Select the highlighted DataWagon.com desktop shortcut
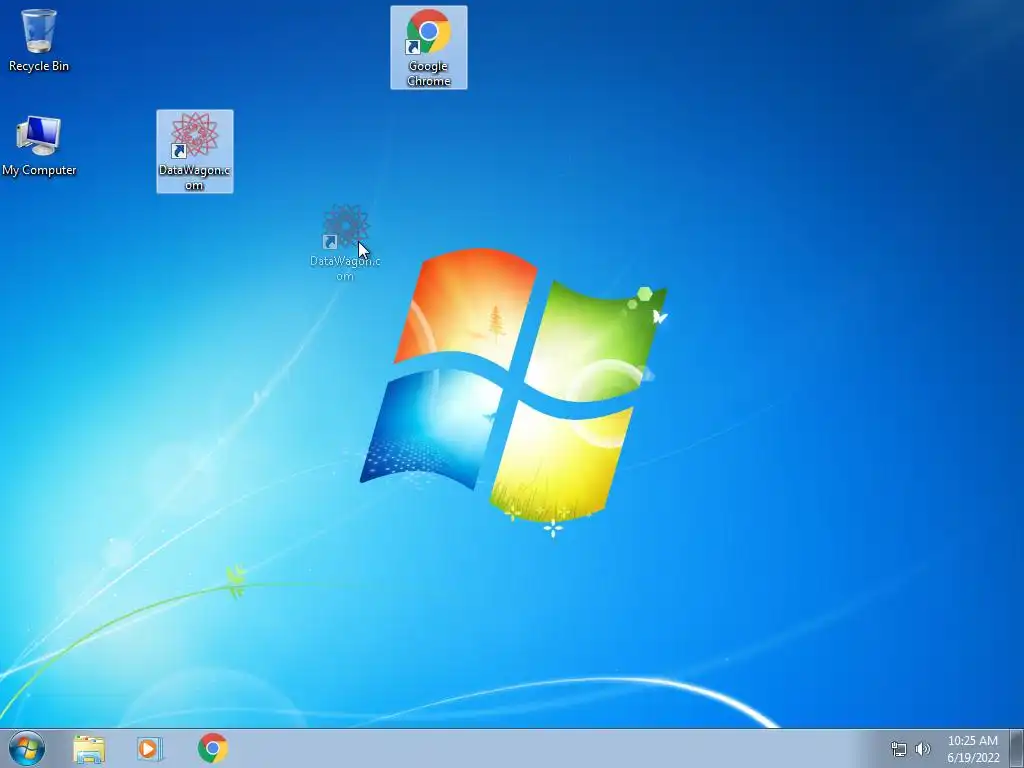Image resolution: width=1024 pixels, height=768 pixels. (195, 152)
